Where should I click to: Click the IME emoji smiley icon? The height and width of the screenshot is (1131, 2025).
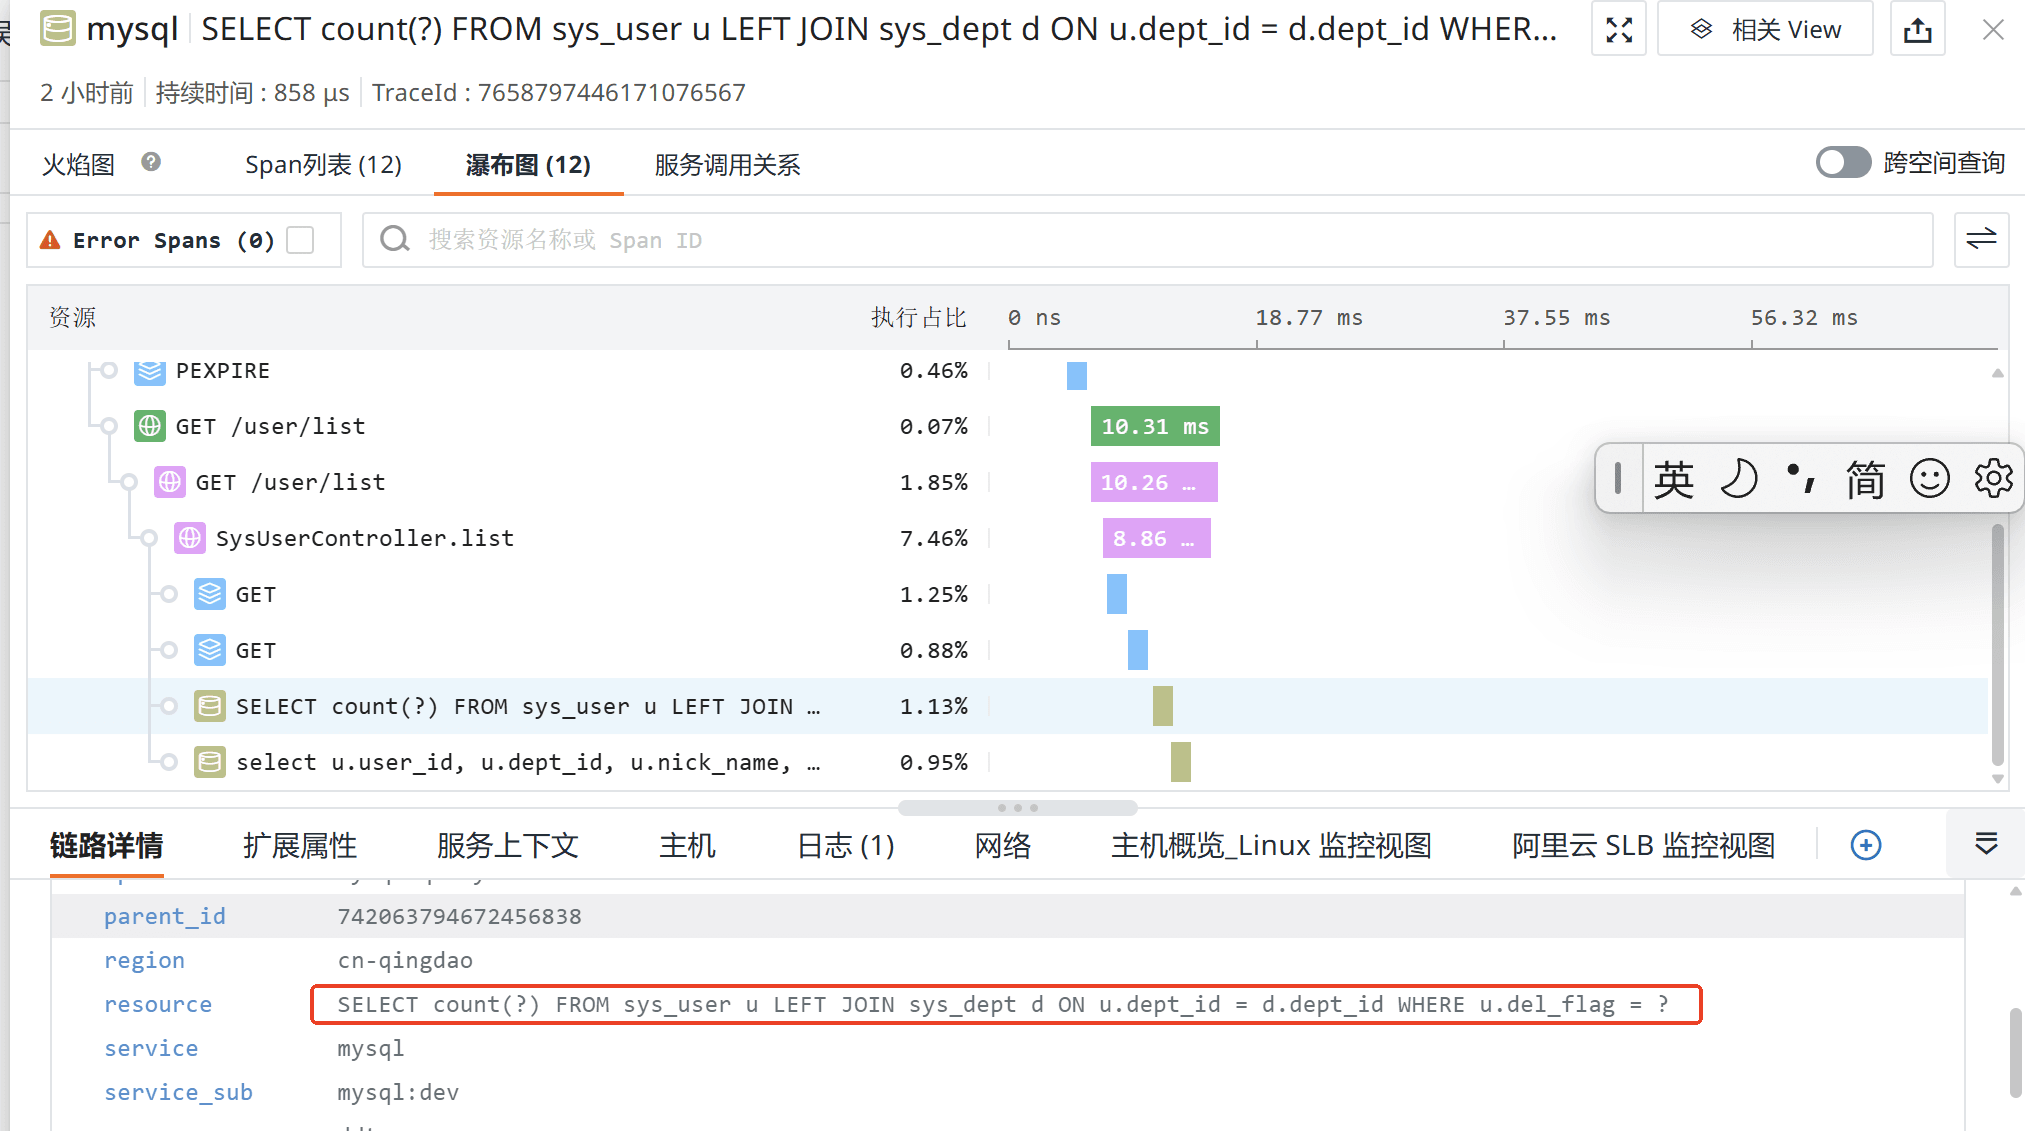(1929, 478)
